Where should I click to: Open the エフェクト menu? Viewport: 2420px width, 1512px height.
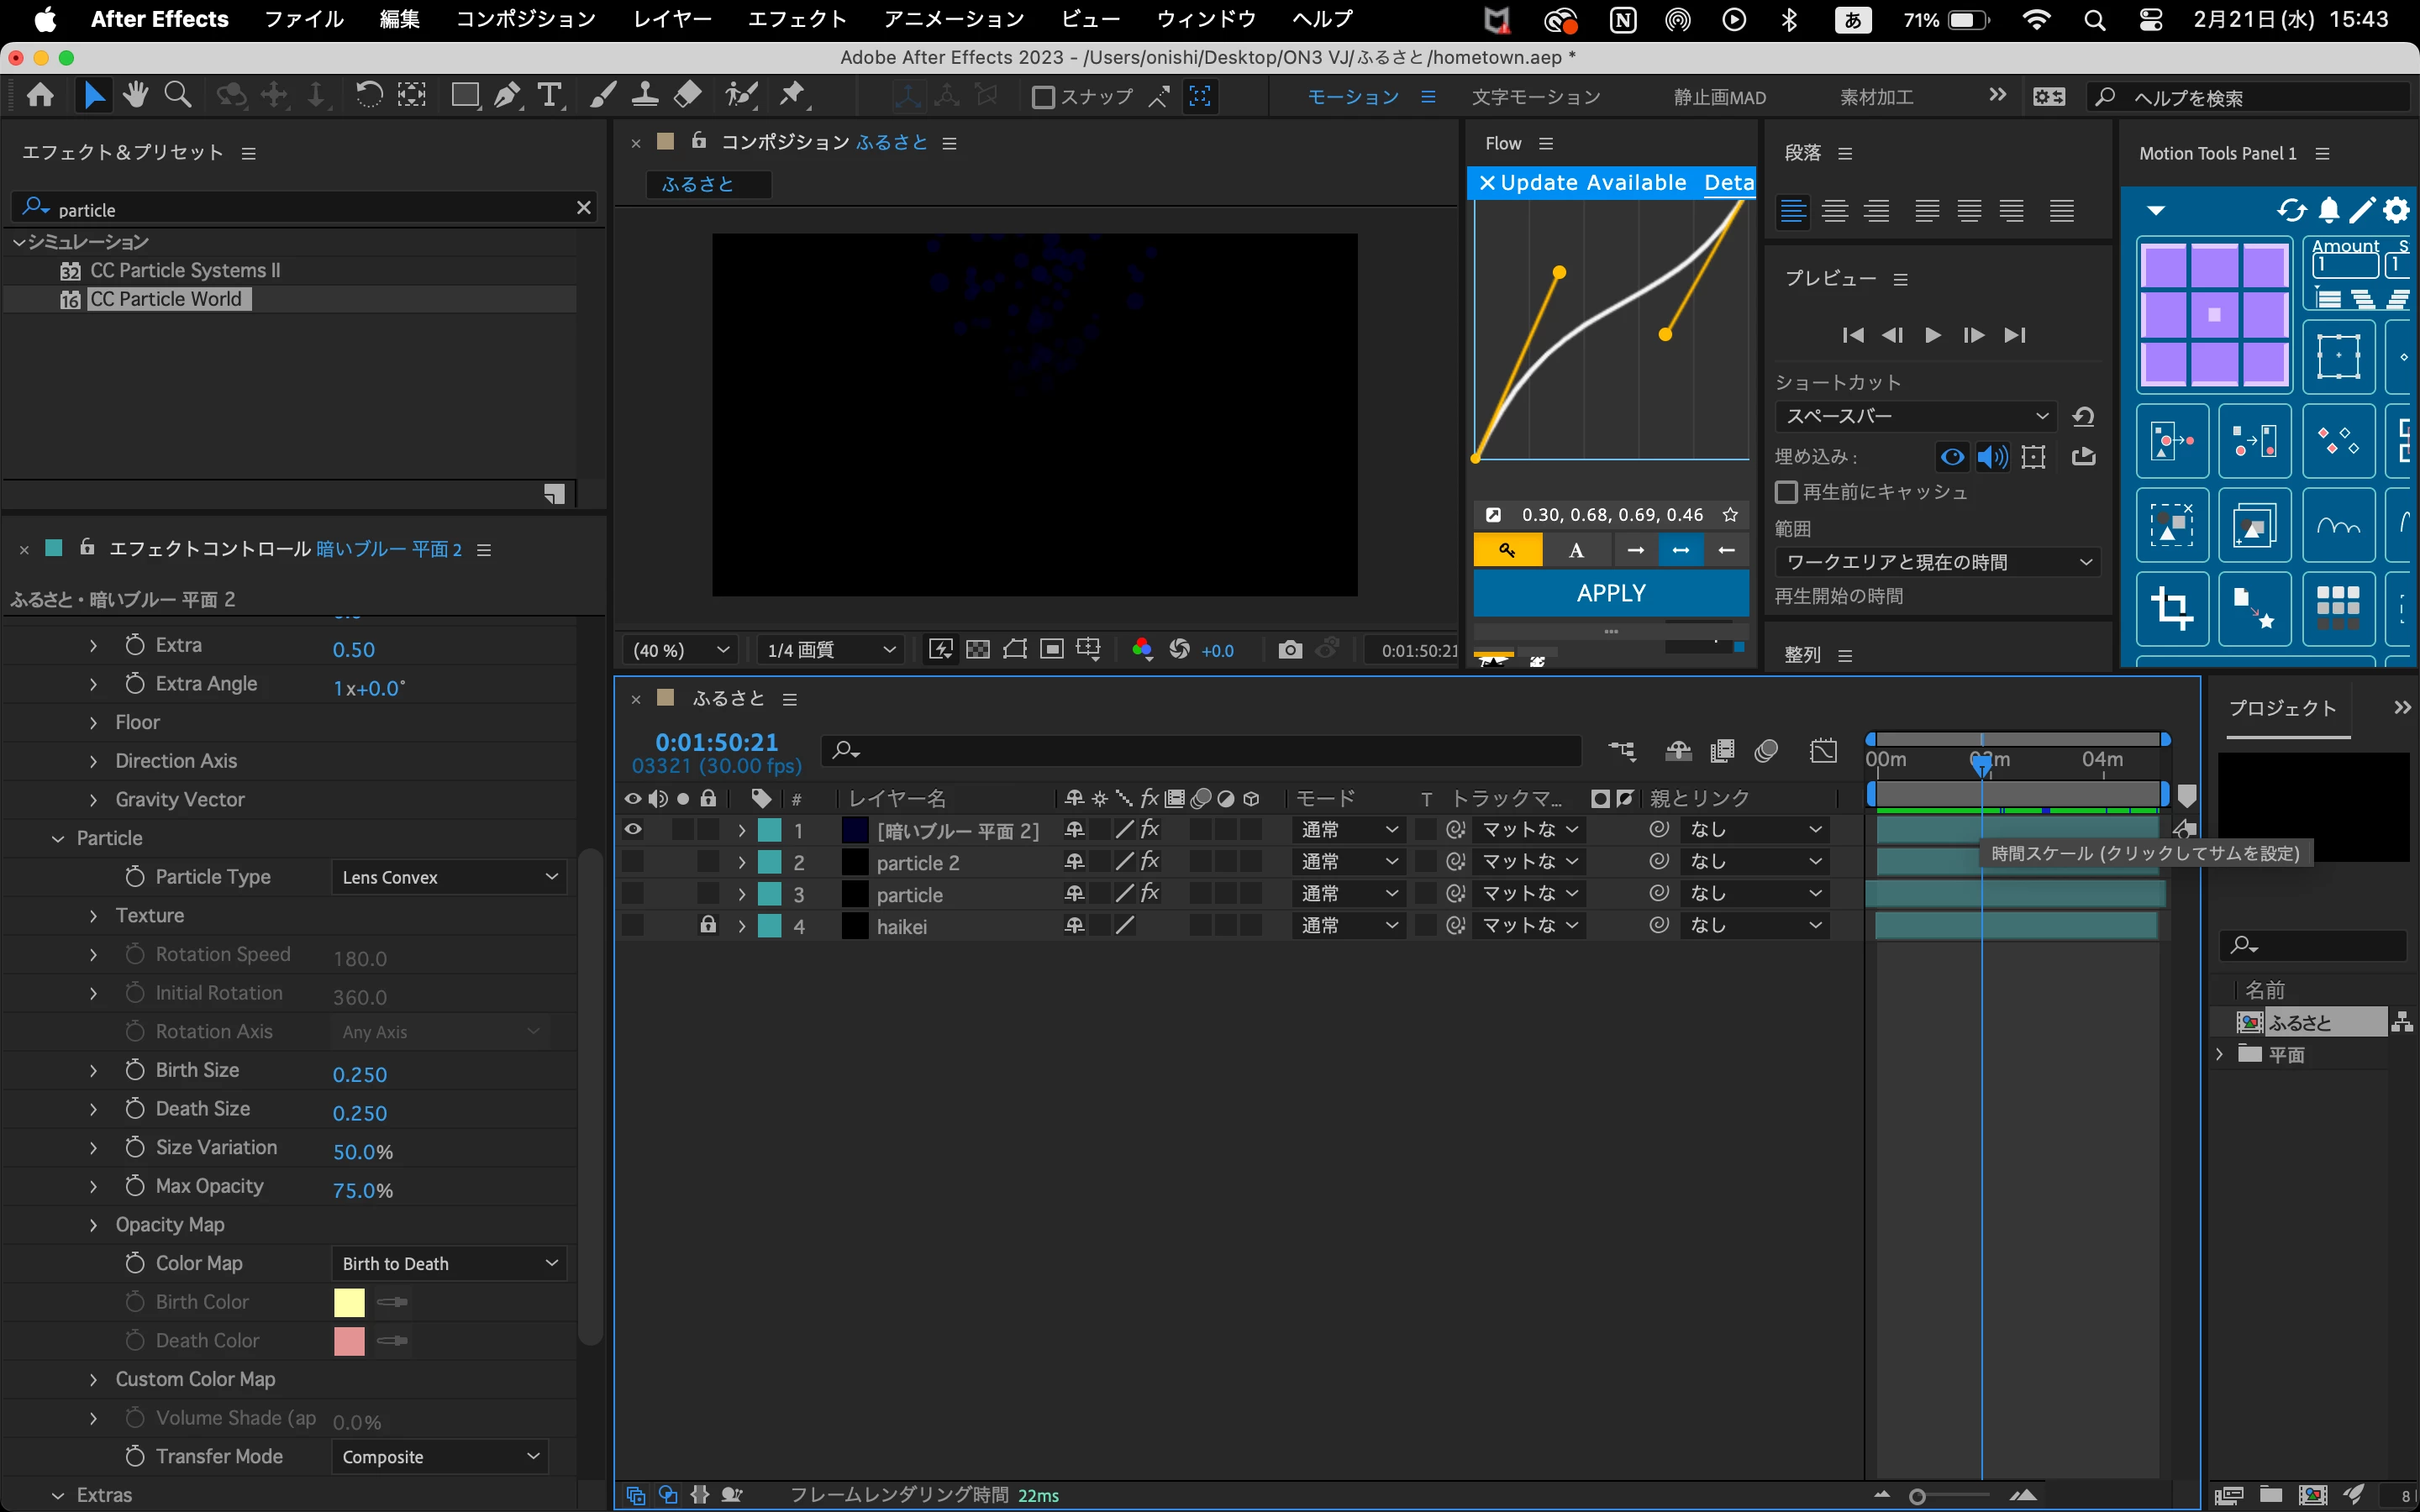(797, 19)
